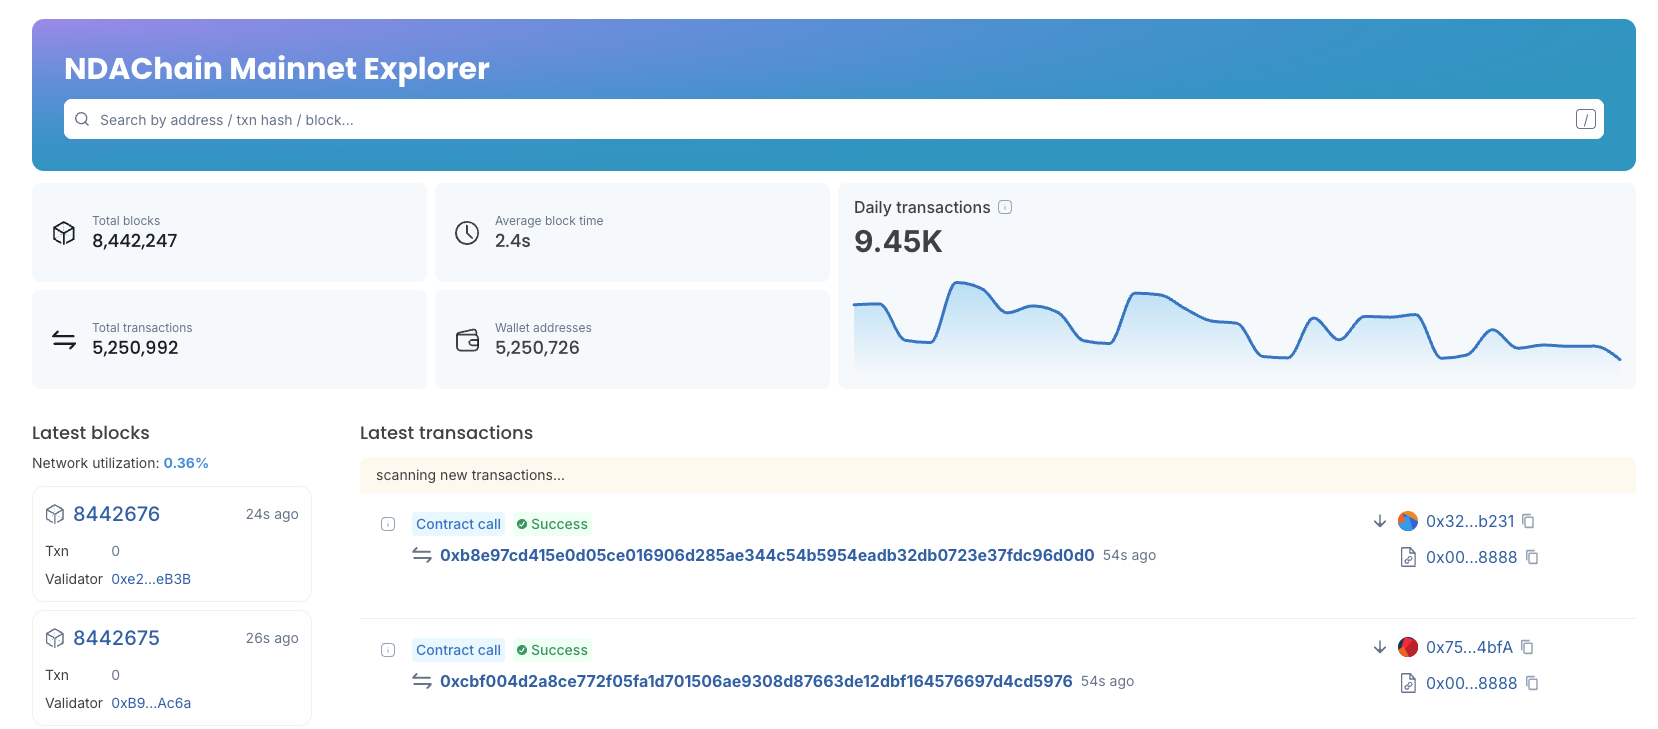The image size is (1658, 729).
Task: Click the wallet icon in Wallet addresses card
Action: (x=467, y=340)
